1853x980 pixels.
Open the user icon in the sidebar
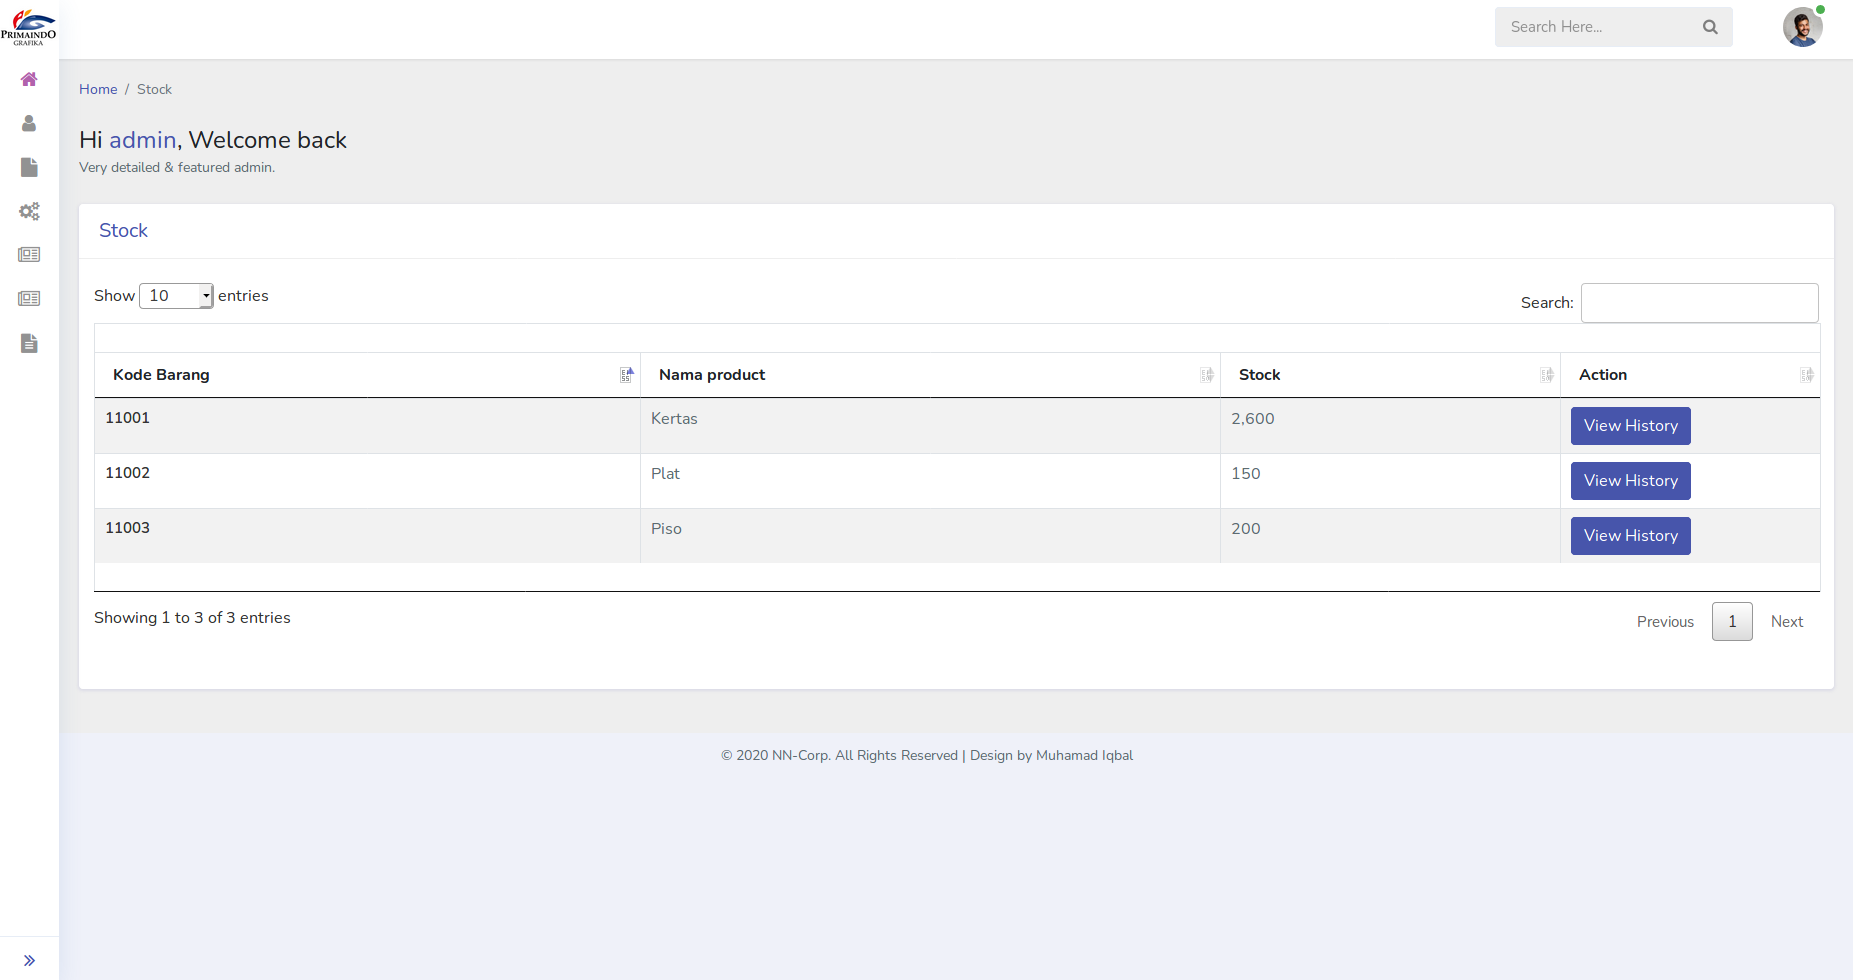point(29,123)
